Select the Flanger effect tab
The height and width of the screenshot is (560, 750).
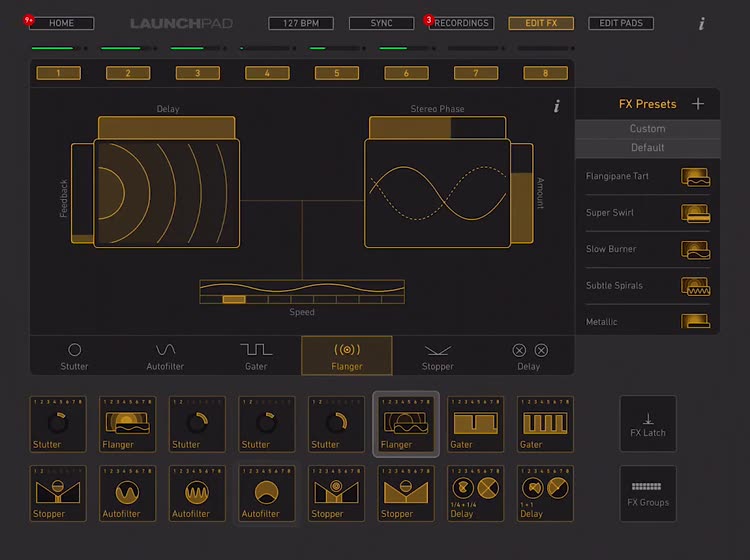[x=347, y=356]
